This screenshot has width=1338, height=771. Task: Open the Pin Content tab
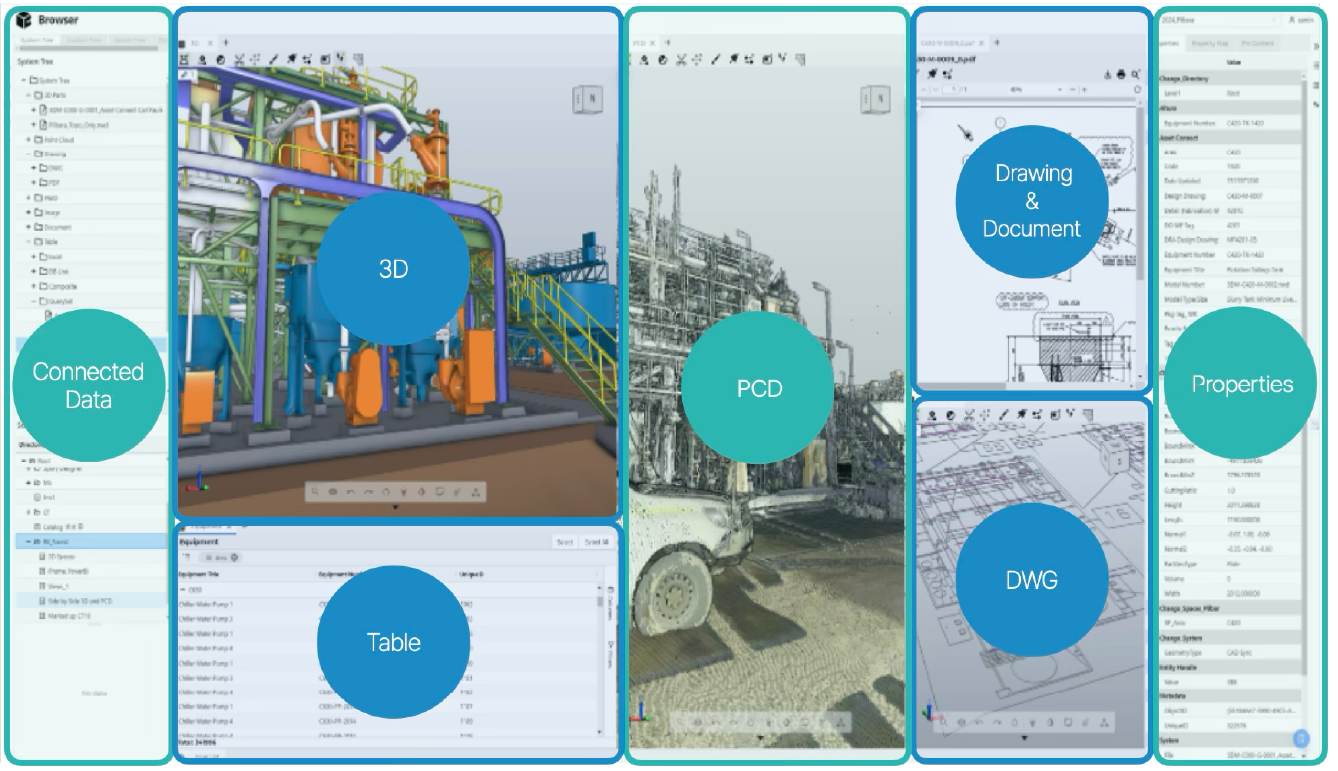pos(1257,44)
